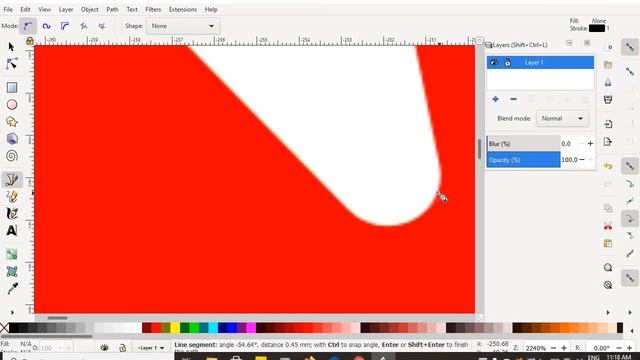Open a file using folder icon
This screenshot has width=640, height=360.
coord(608,64)
